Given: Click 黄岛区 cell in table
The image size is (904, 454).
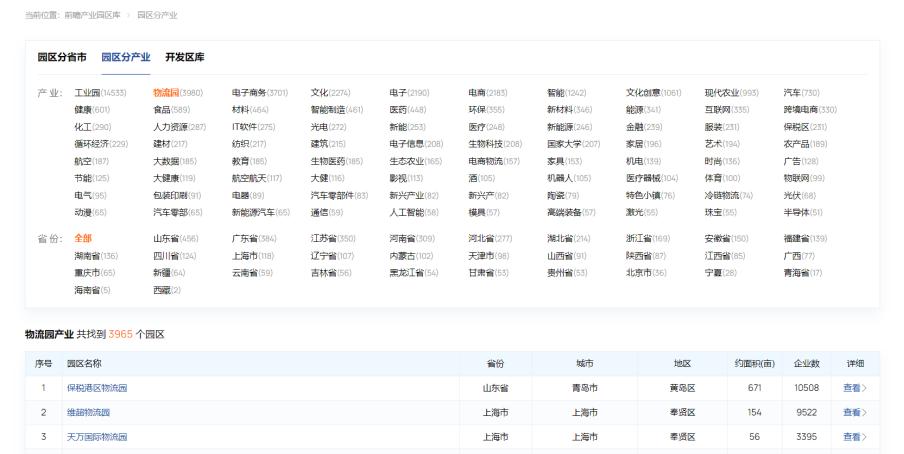Looking at the screenshot, I should pos(682,388).
